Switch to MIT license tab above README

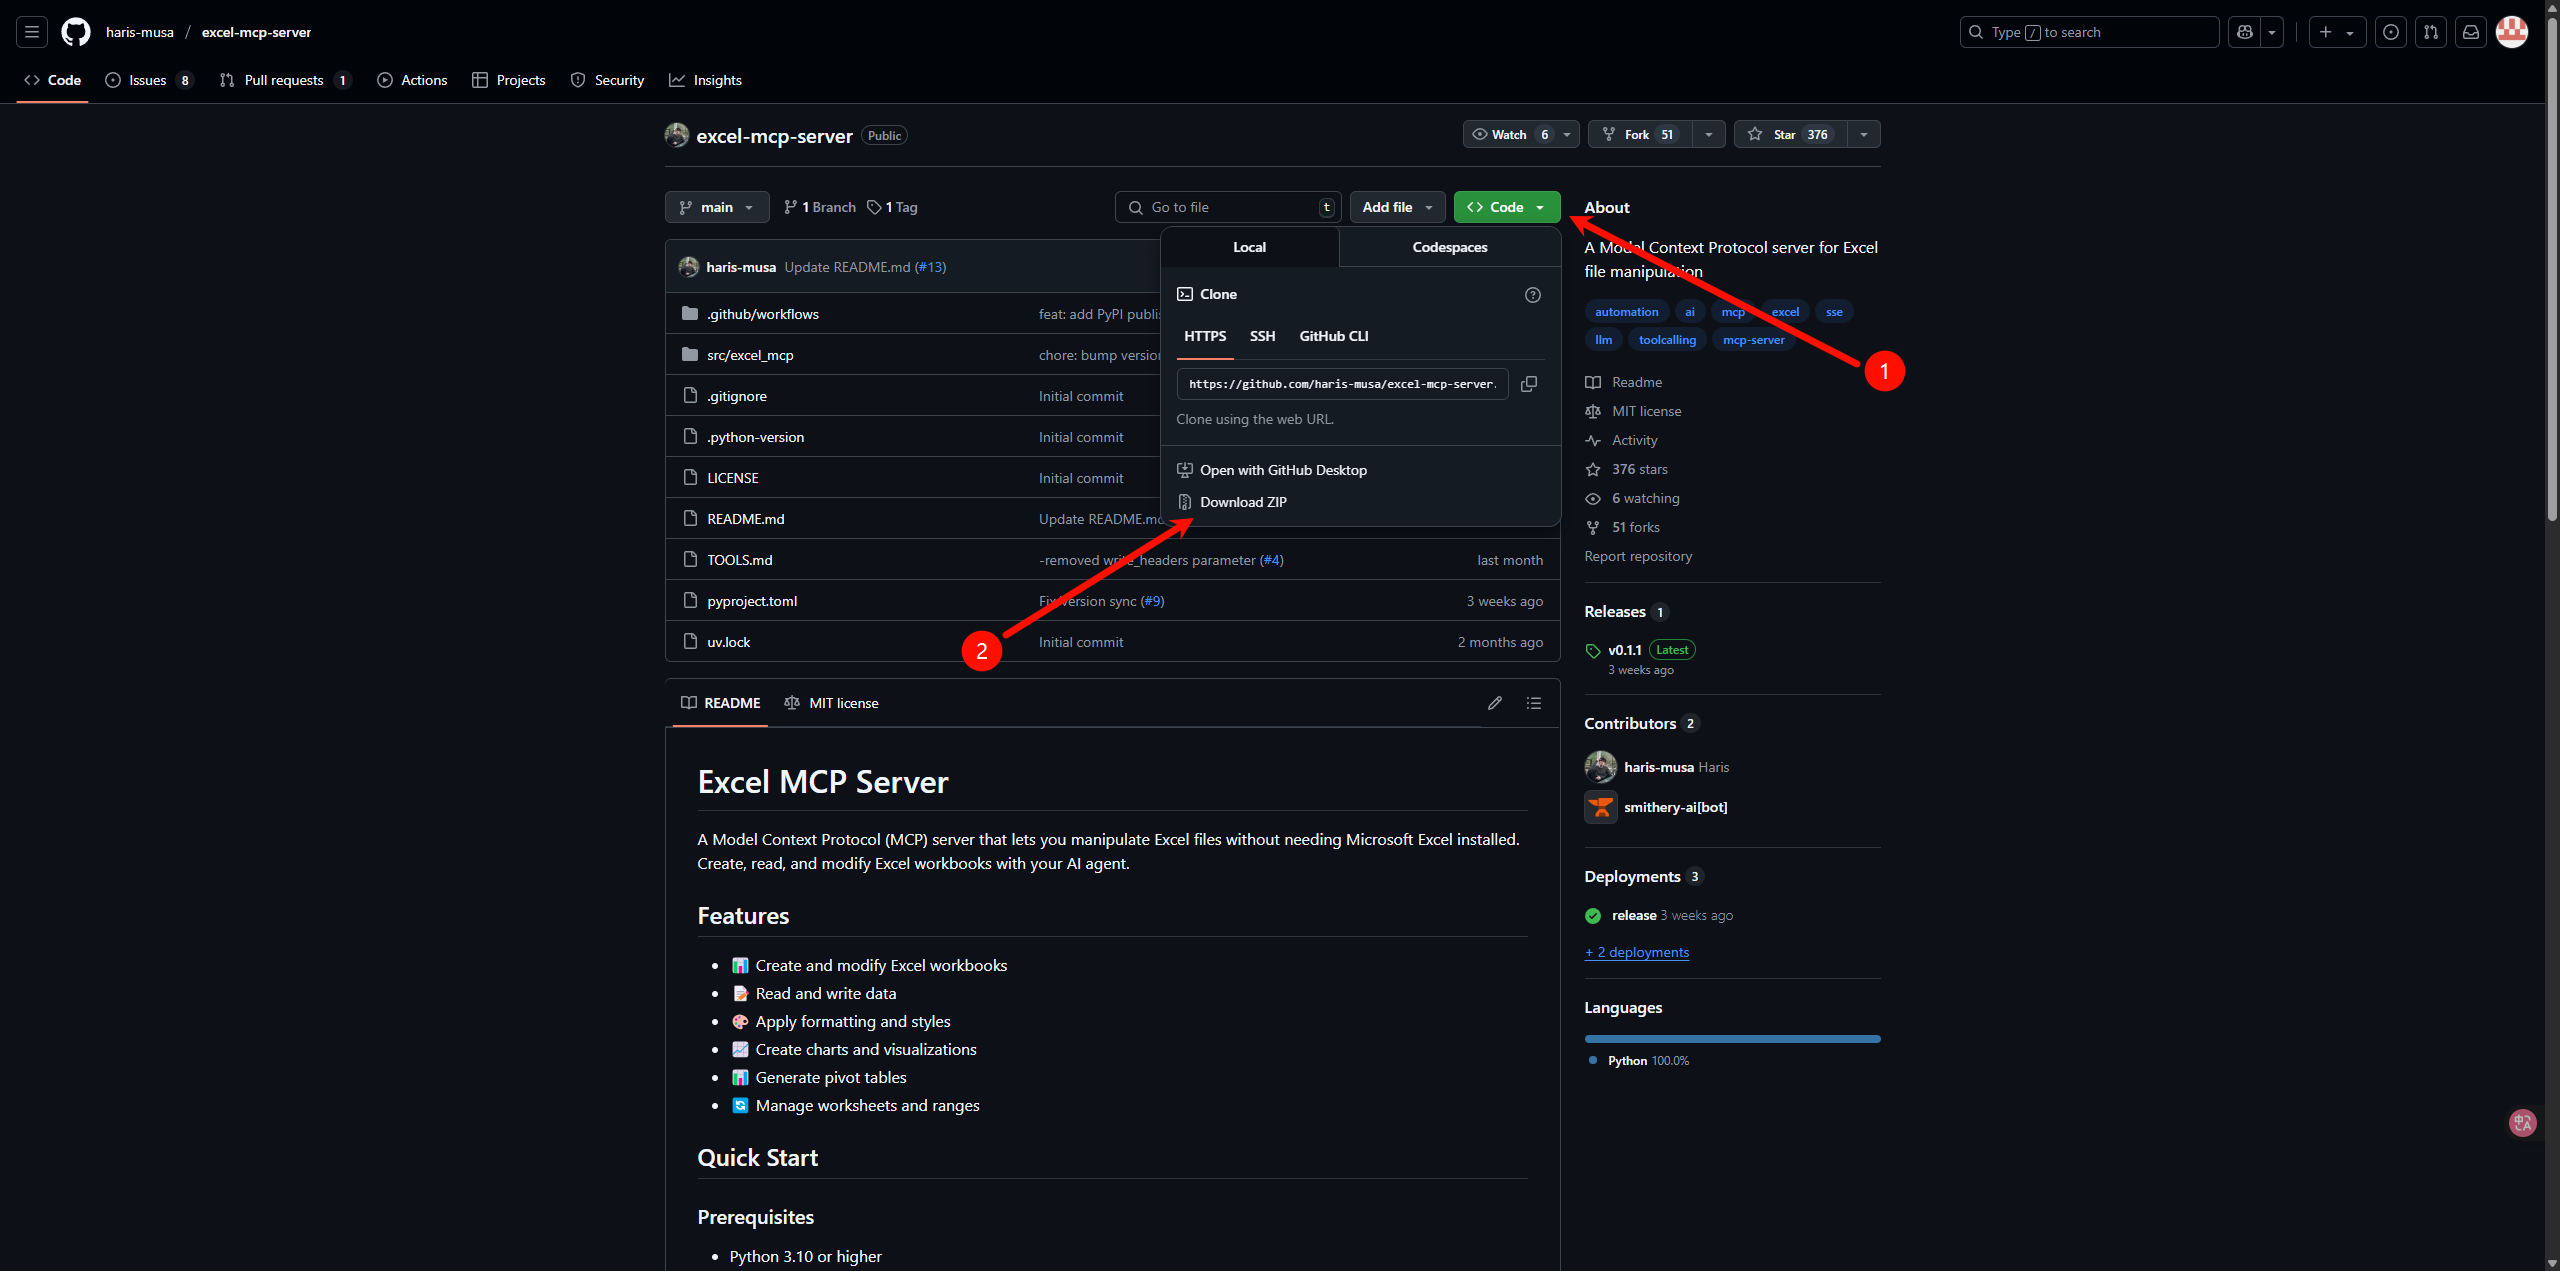point(832,703)
